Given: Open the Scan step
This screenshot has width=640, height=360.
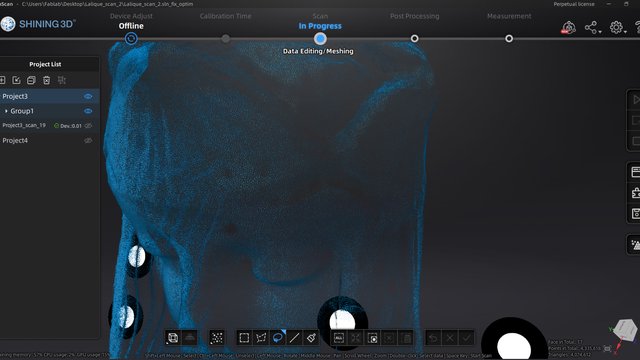Looking at the screenshot, I should [320, 16].
